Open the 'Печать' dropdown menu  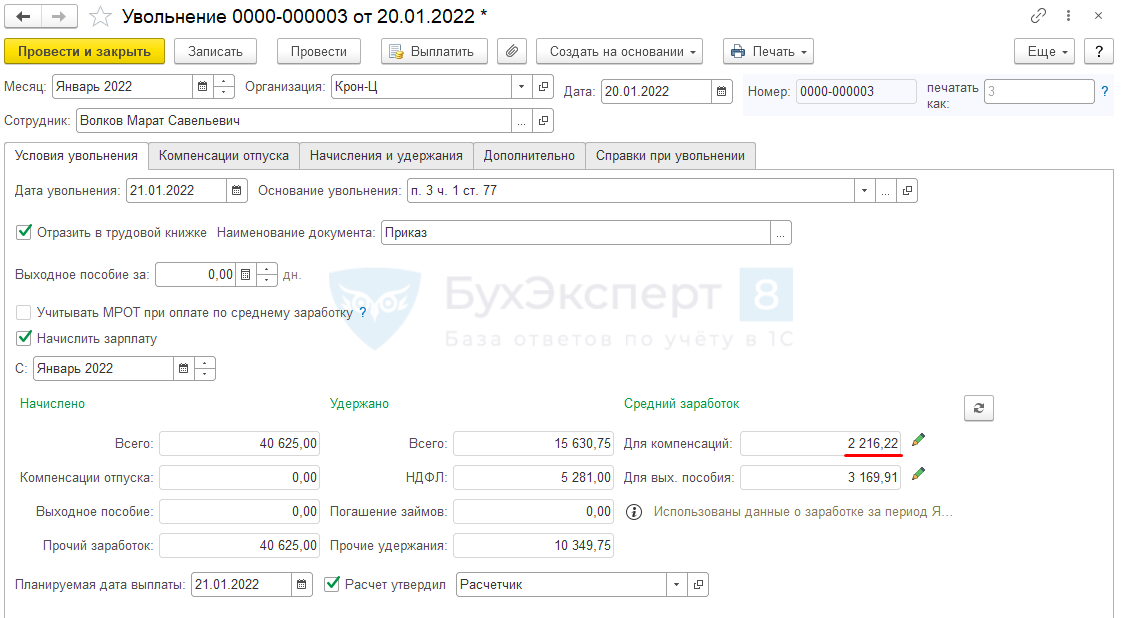tap(768, 51)
